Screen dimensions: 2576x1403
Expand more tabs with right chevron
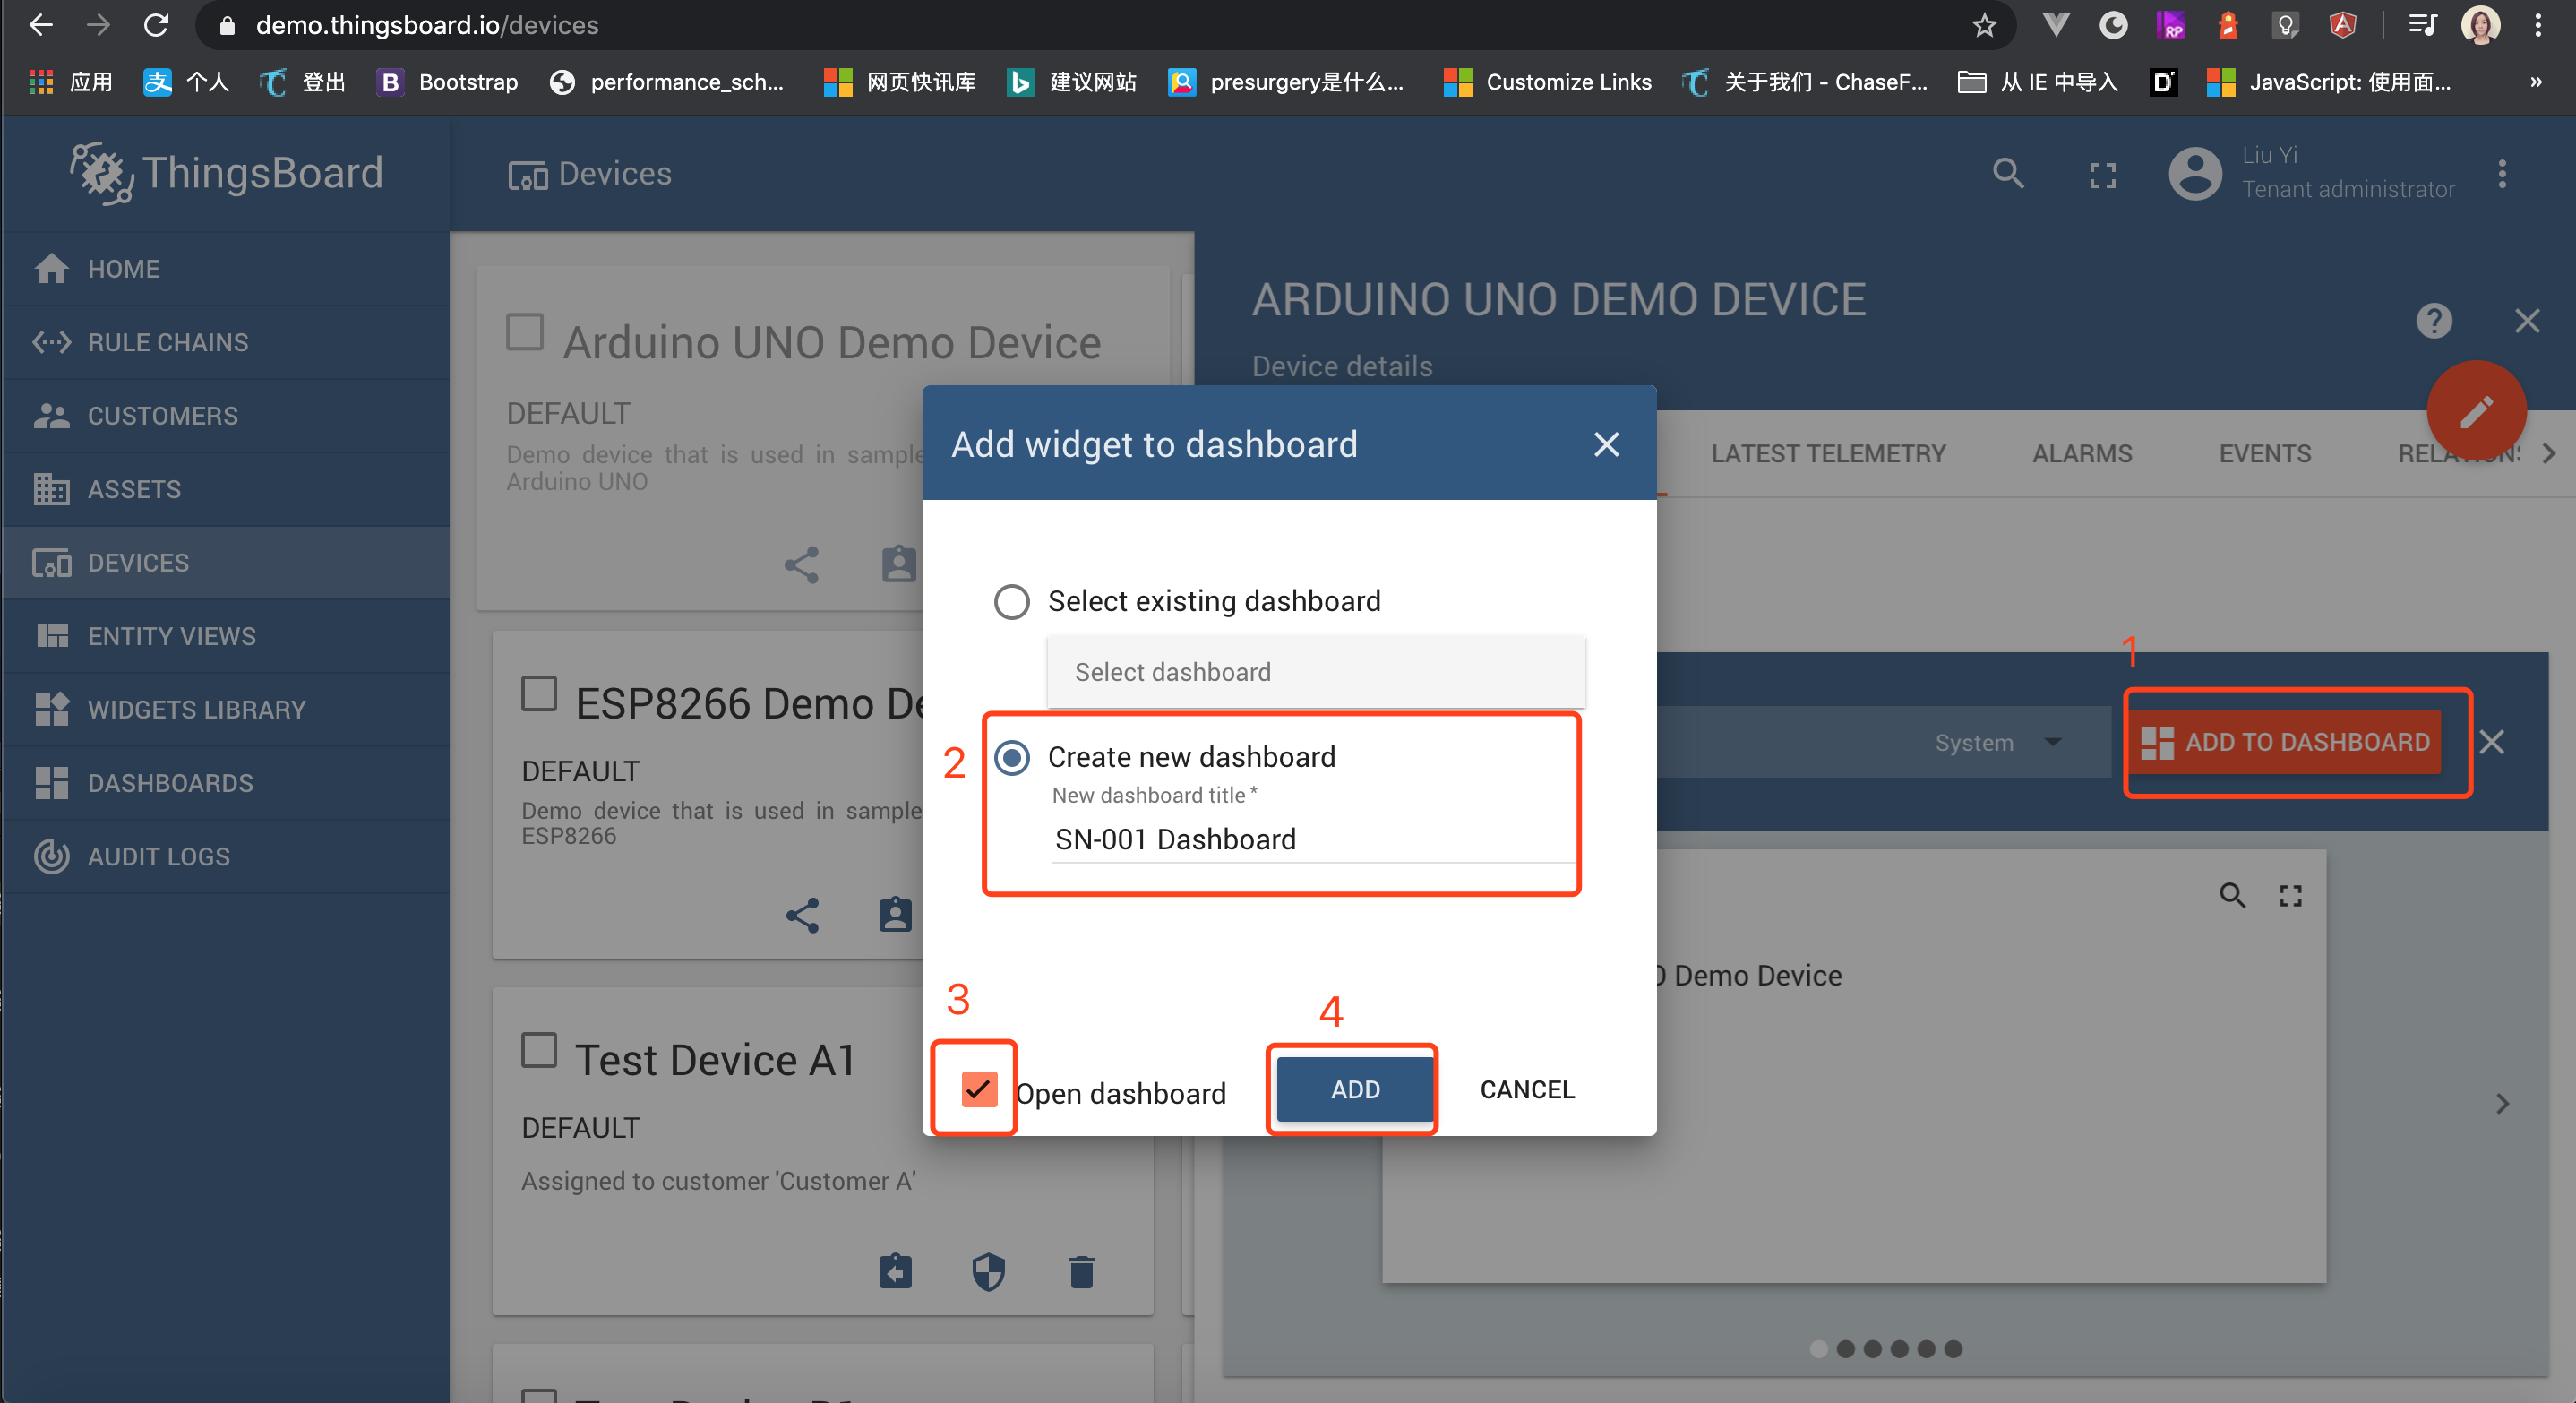pyautogui.click(x=2548, y=453)
